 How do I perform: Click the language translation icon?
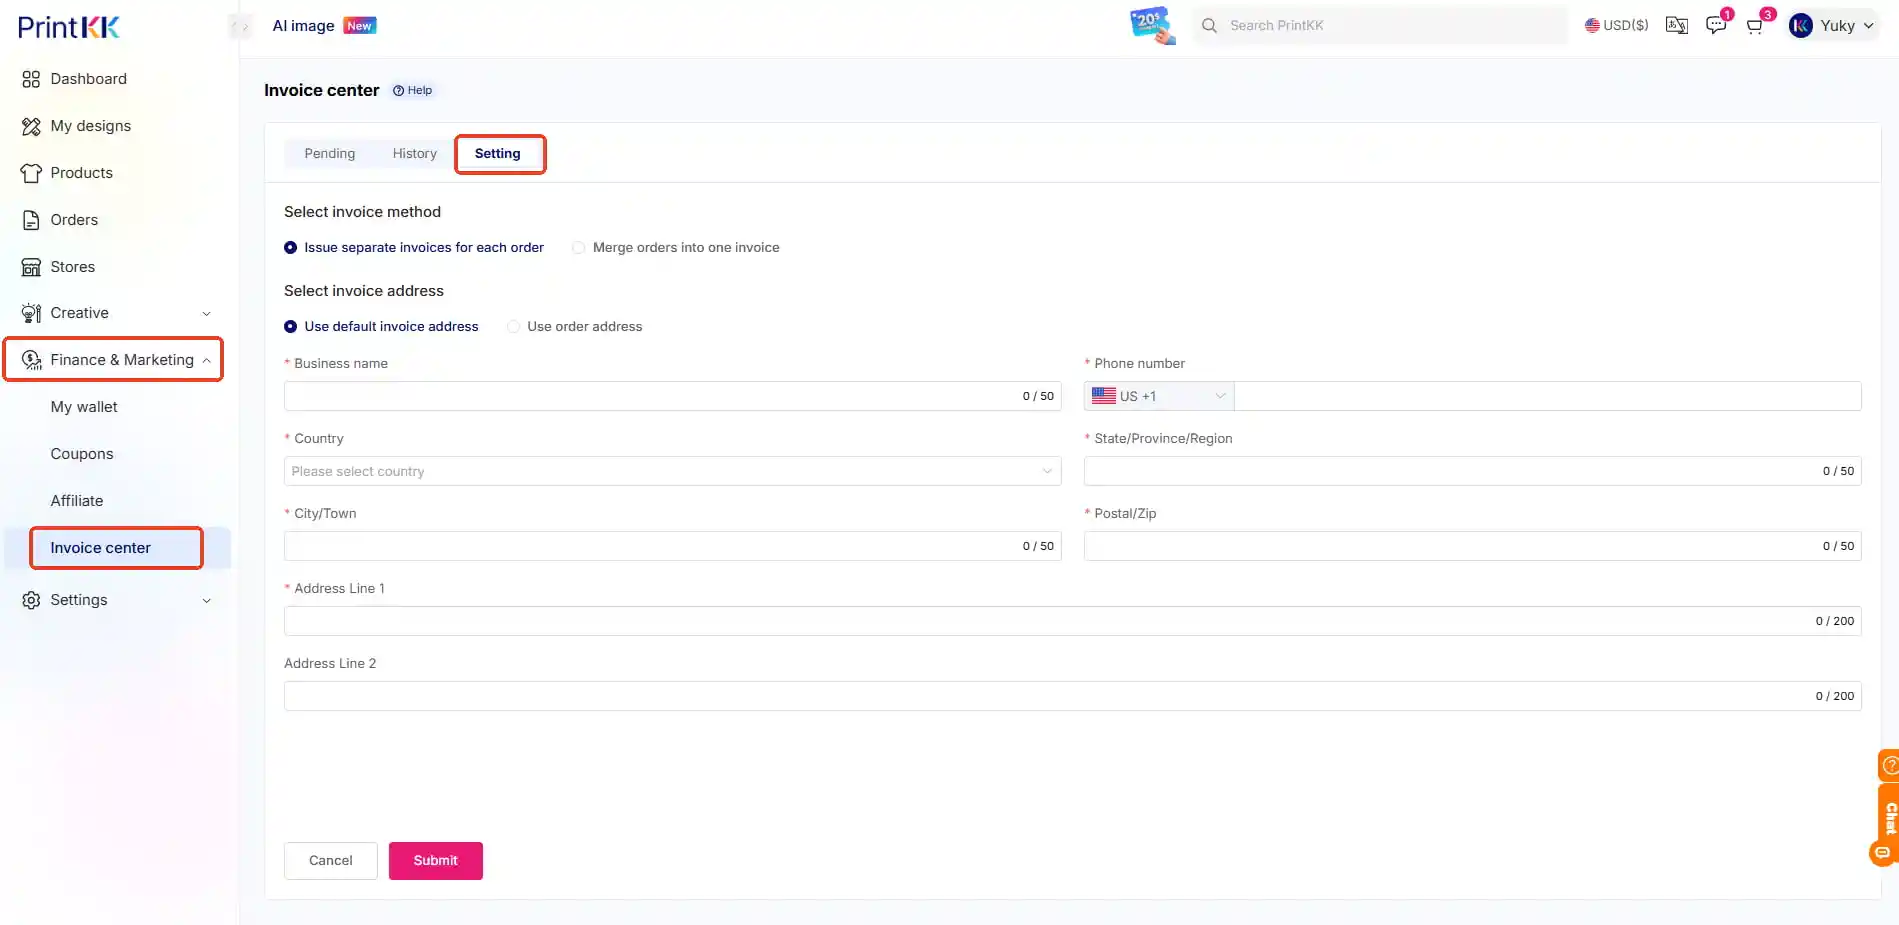(1676, 25)
